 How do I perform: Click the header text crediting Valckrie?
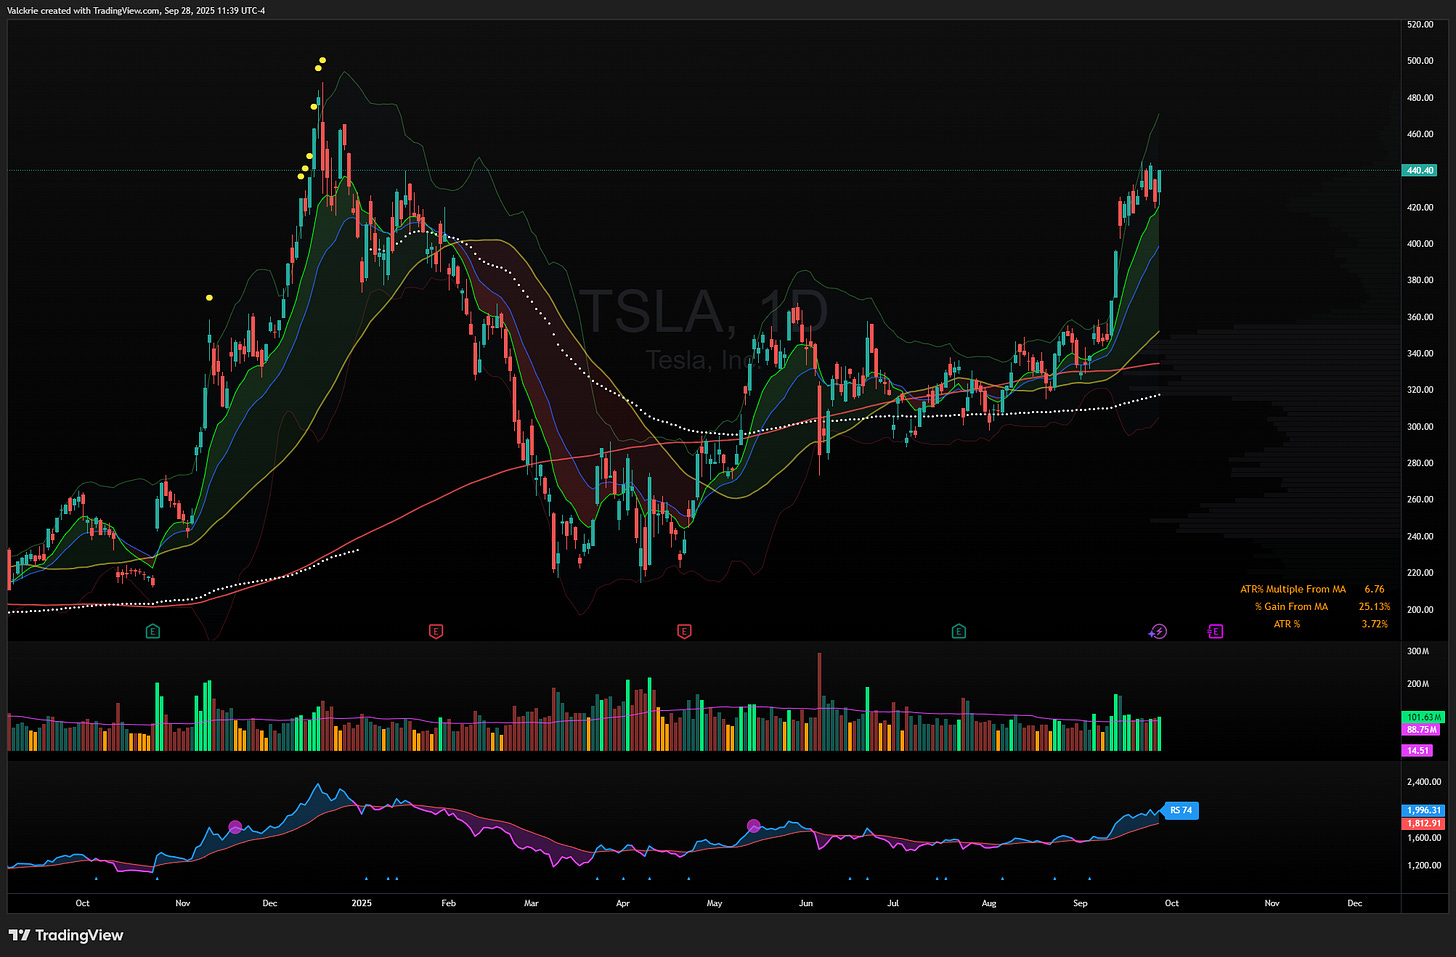[x=137, y=10]
